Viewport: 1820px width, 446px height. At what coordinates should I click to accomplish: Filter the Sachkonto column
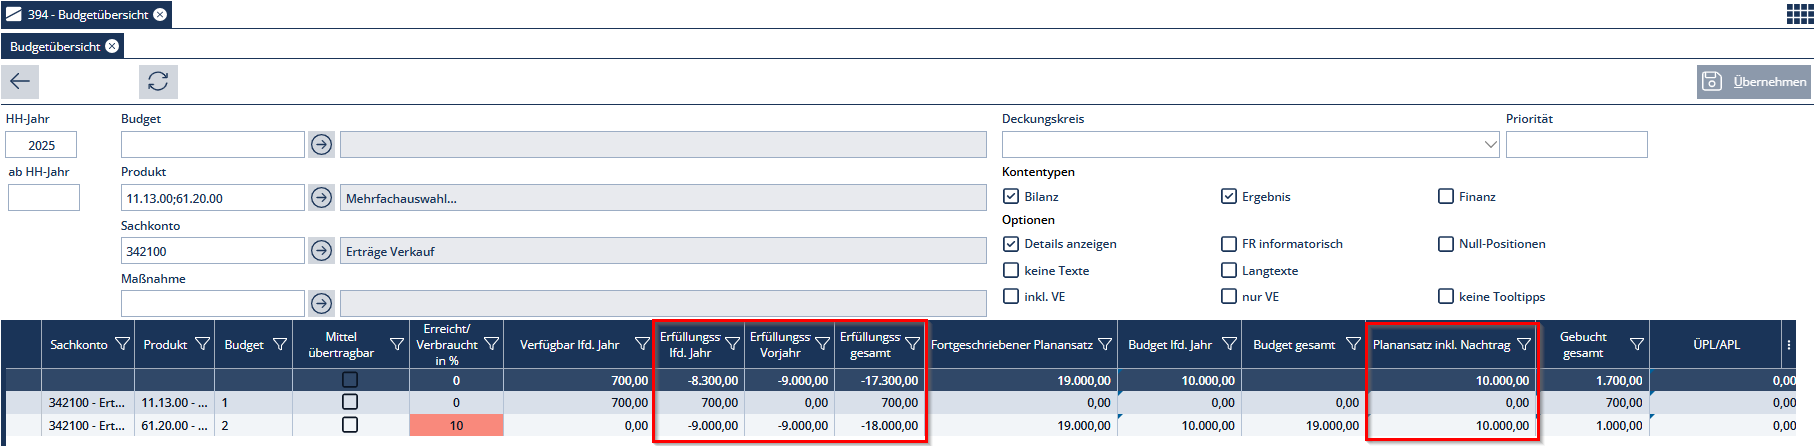(122, 344)
